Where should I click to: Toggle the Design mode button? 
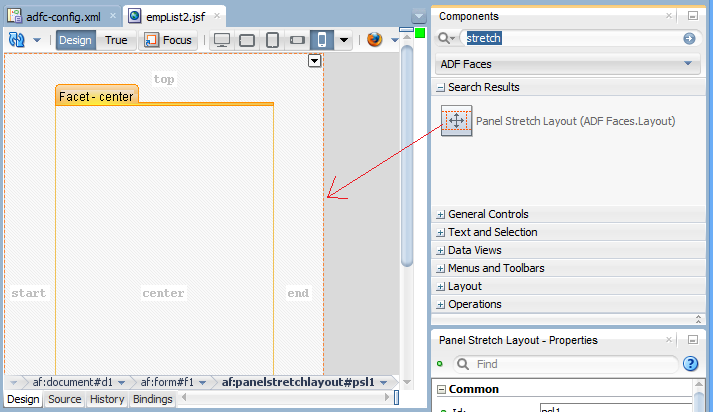pyautogui.click(x=75, y=40)
